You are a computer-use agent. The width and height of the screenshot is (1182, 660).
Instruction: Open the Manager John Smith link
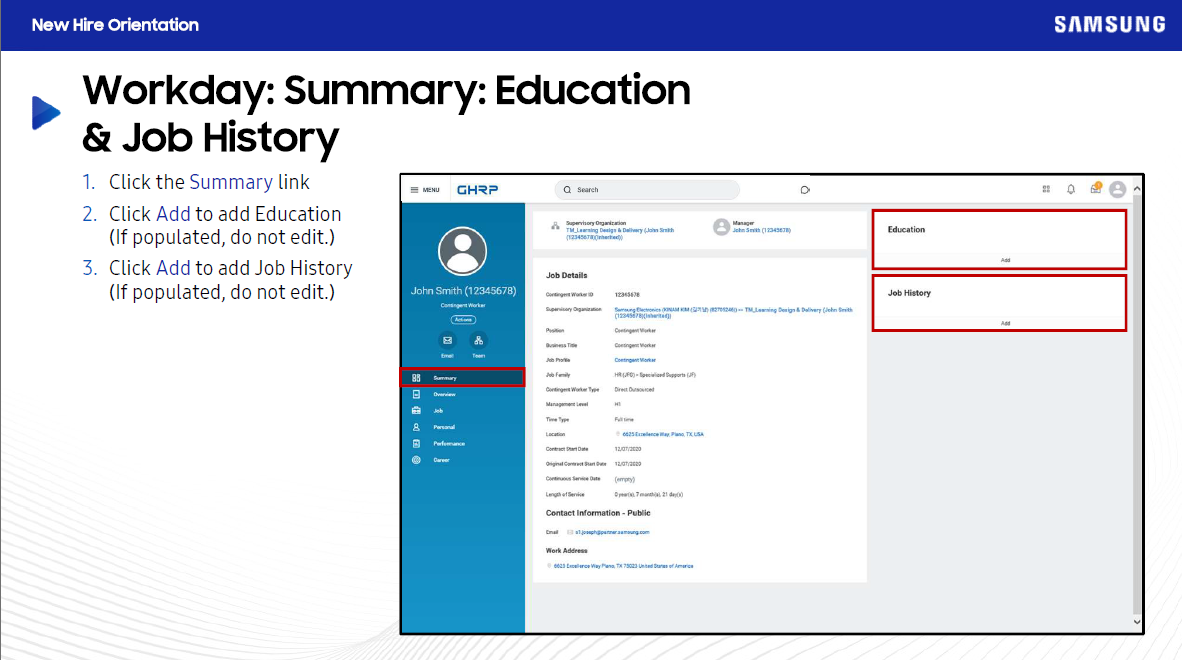click(x=761, y=230)
